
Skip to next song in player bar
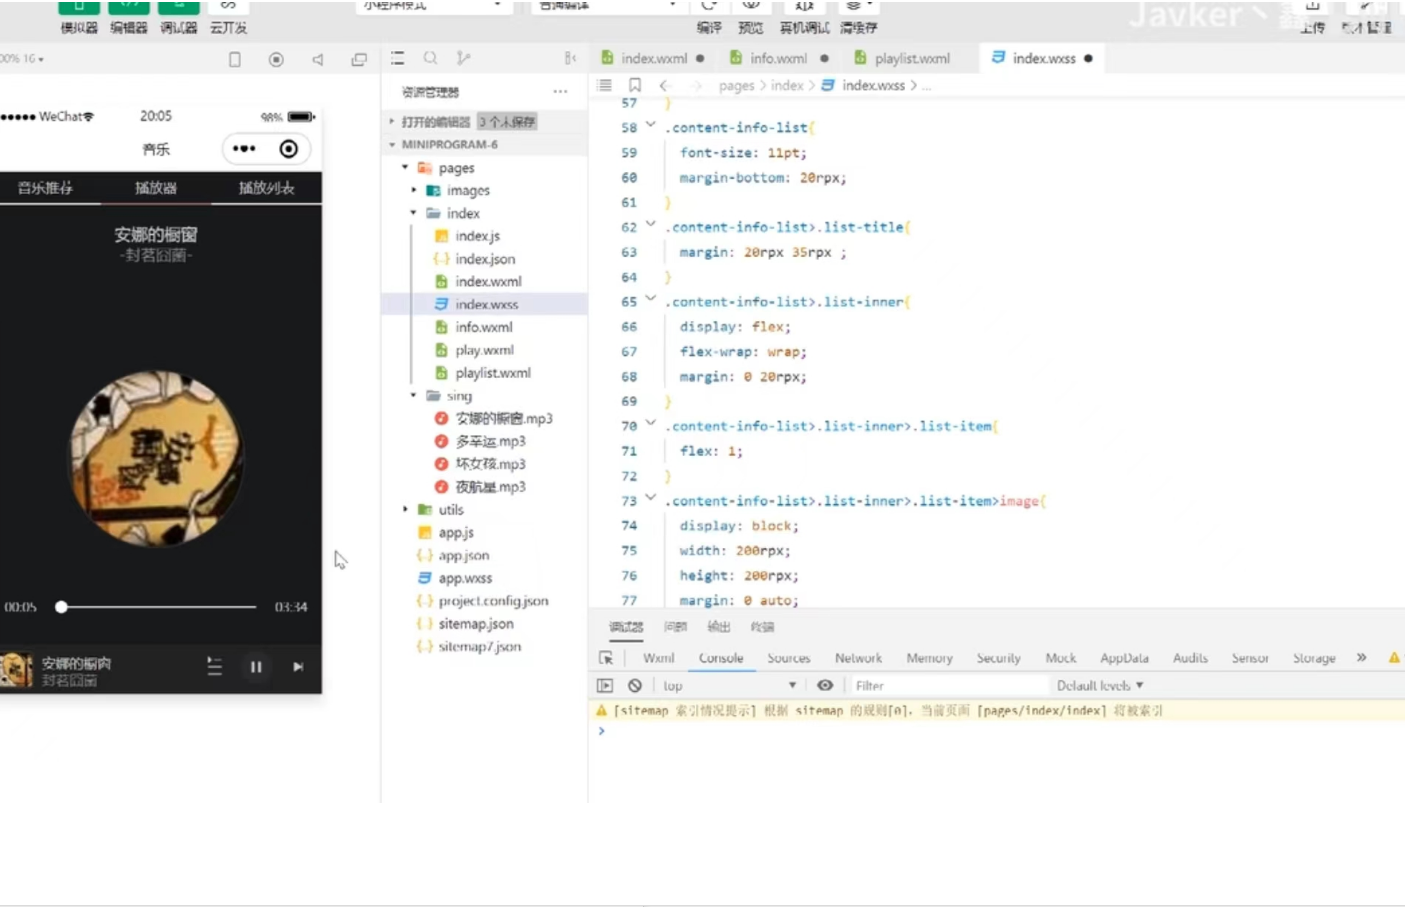pos(298,667)
